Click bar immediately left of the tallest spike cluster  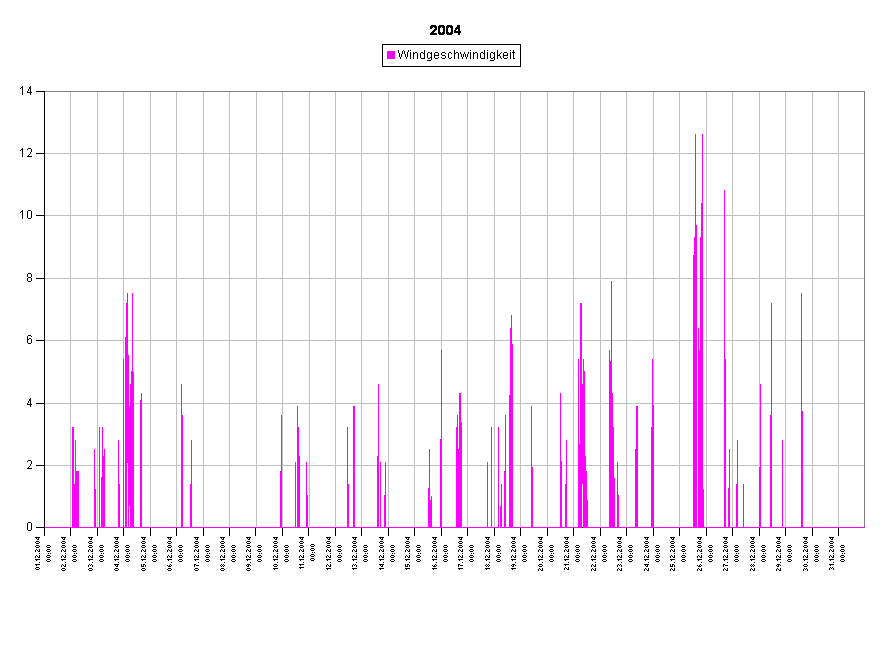652,440
